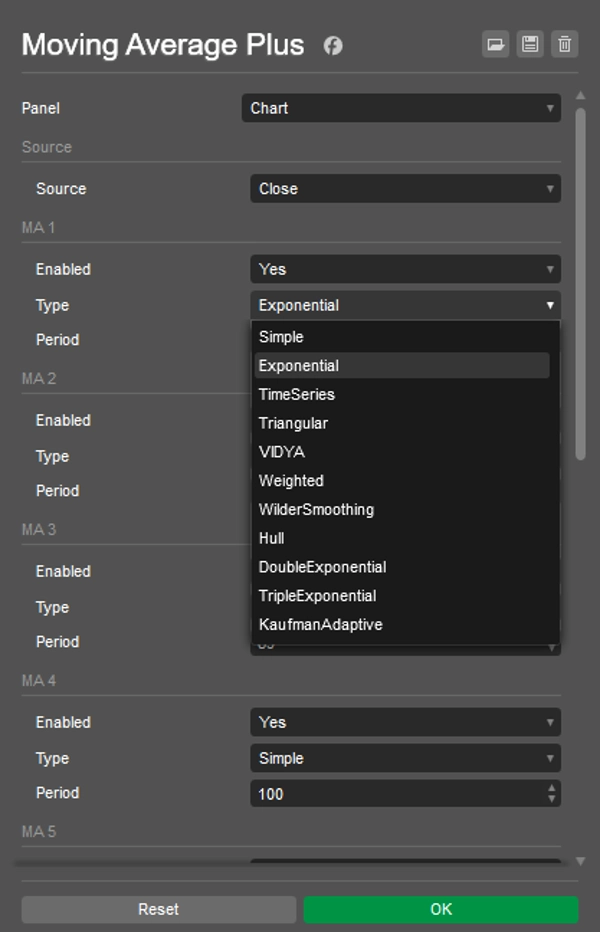Choose WilderSmoothing from the type list
Viewport: 600px width, 932px height.
click(x=316, y=509)
